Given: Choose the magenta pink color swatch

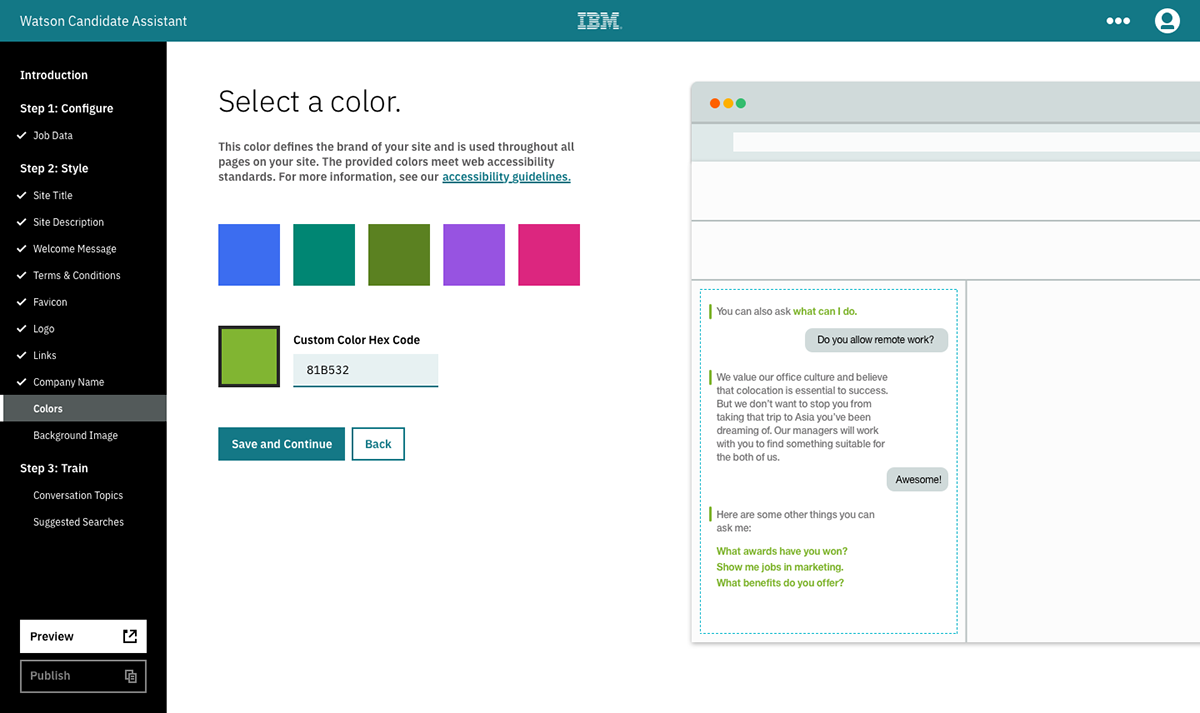Looking at the screenshot, I should pyautogui.click(x=549, y=255).
